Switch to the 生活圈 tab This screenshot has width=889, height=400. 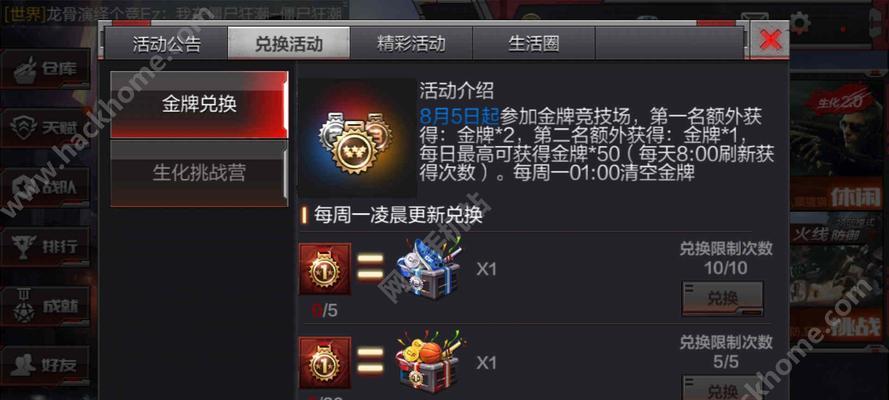pos(534,43)
